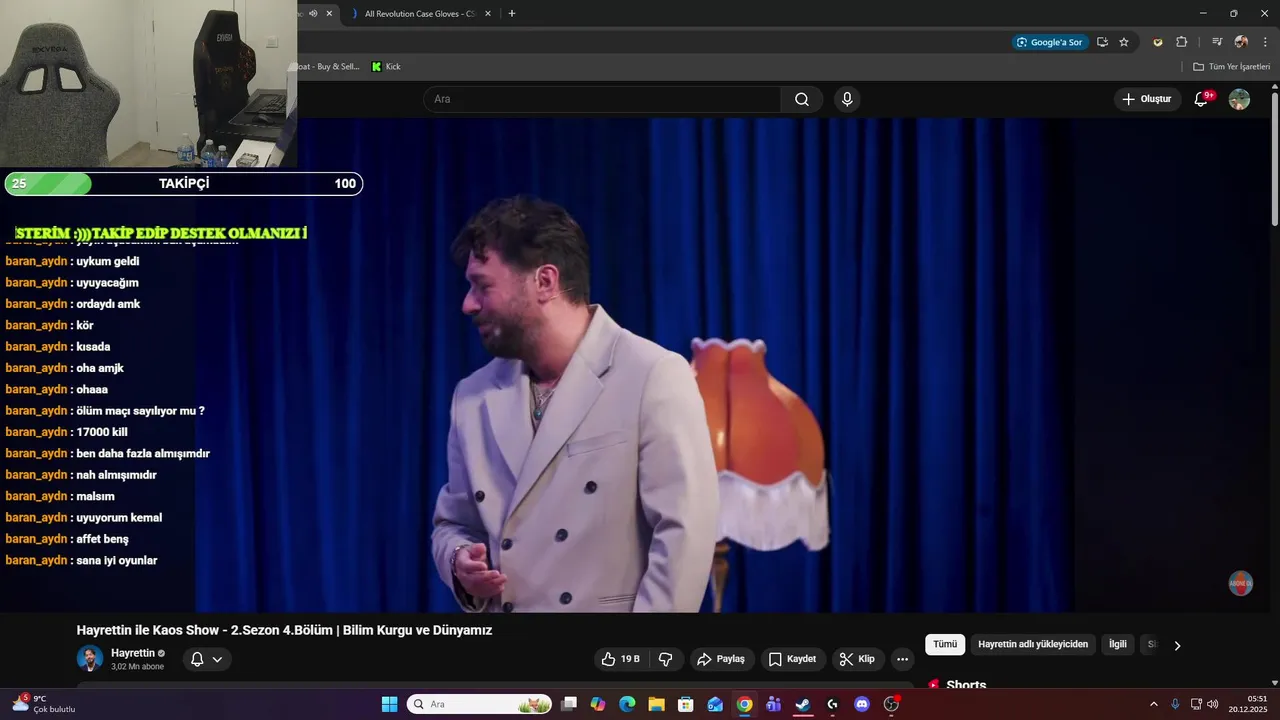This screenshot has width=1280, height=720.
Task: Open the Chrome three-dot menu
Action: coord(1265,42)
